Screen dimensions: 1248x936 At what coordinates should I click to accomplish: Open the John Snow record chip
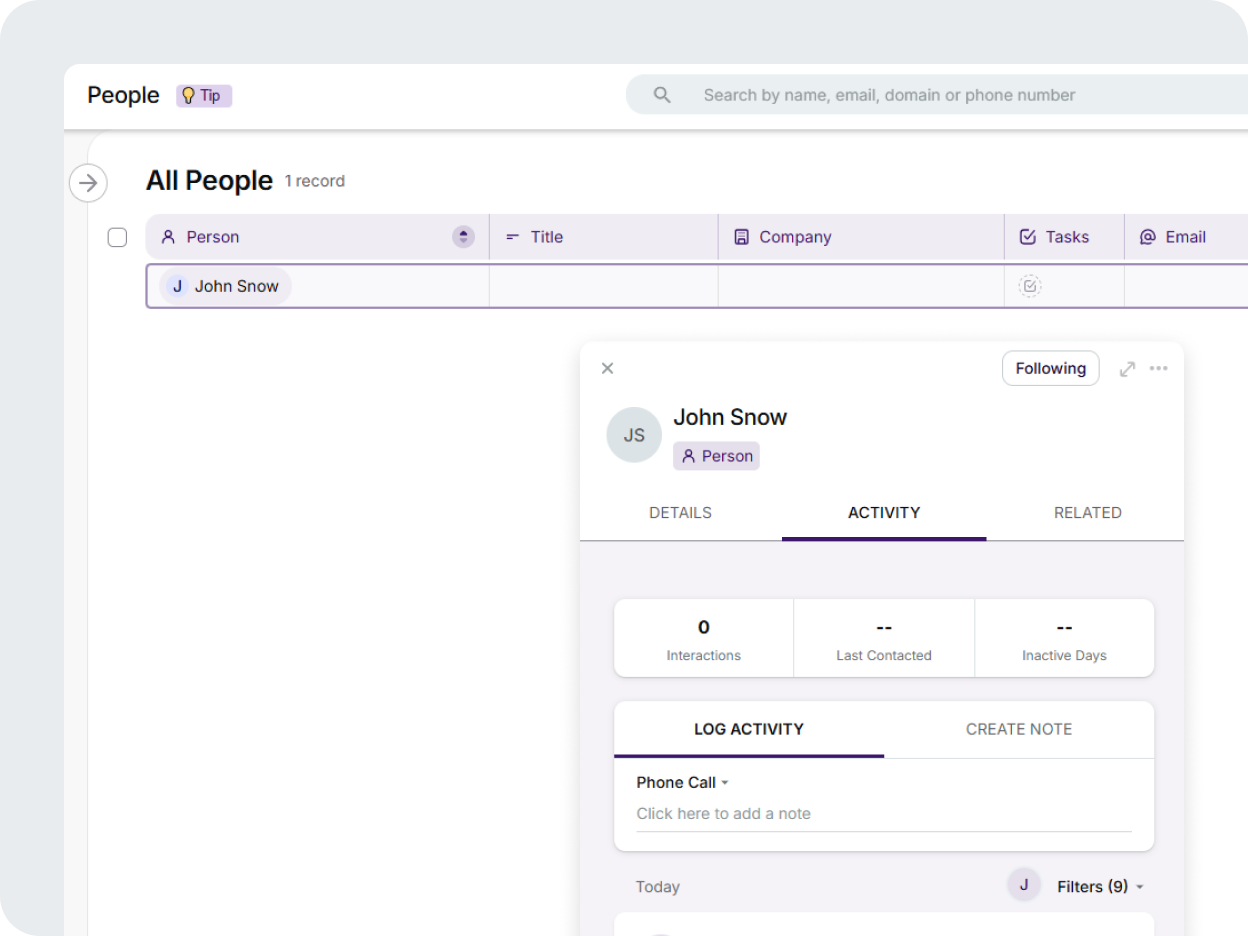[225, 287]
